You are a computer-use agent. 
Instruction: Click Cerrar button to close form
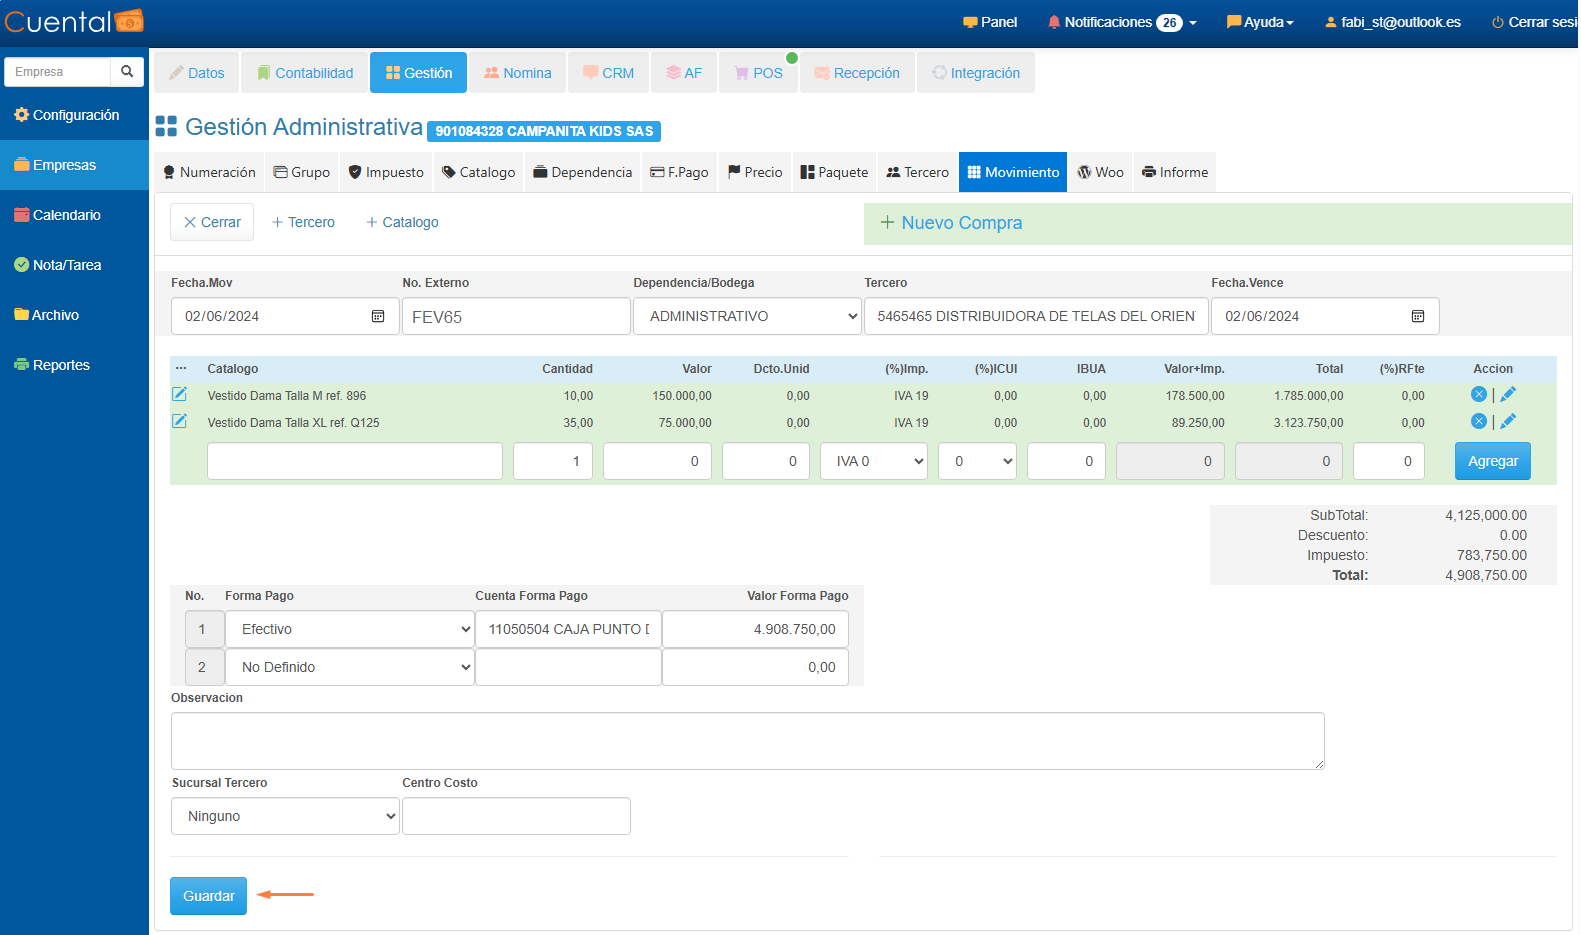point(212,223)
